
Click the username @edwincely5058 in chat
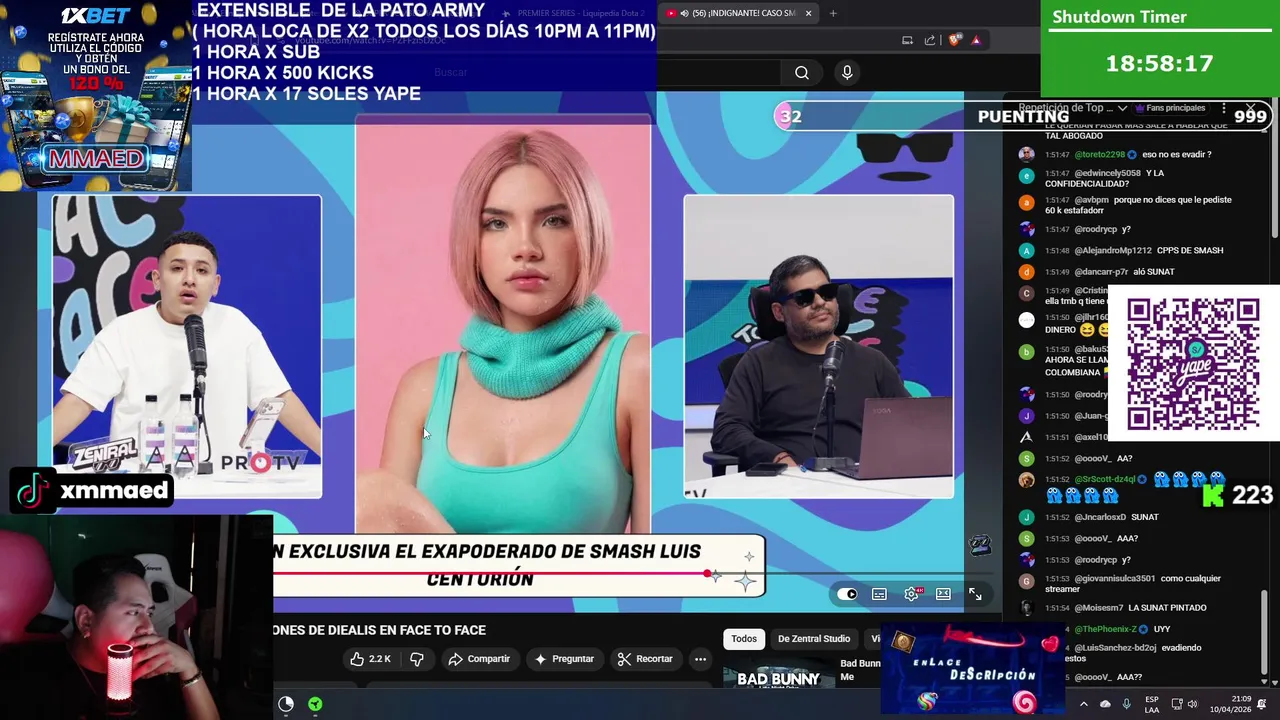pos(1108,173)
